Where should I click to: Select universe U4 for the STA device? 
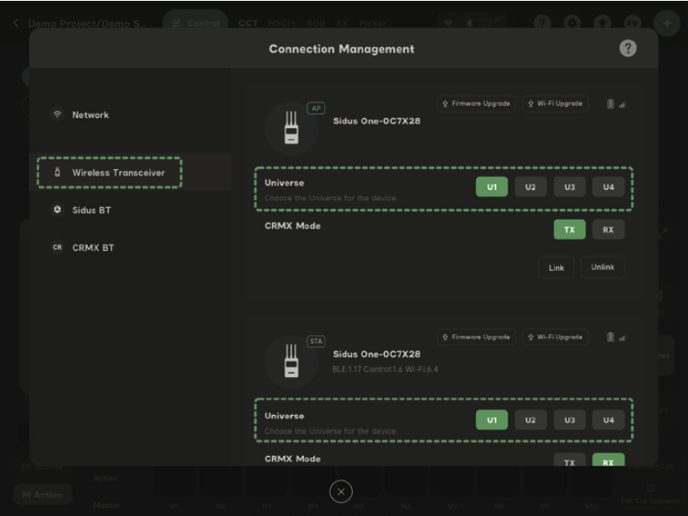608,420
